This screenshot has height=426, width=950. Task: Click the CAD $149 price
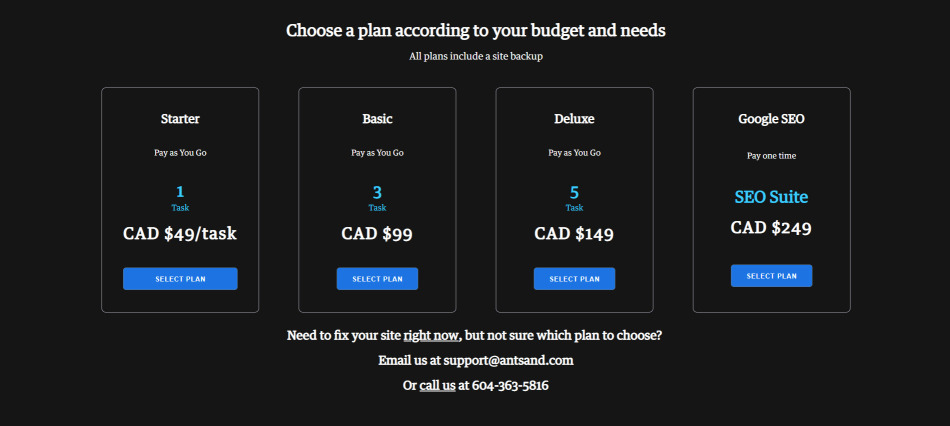(574, 234)
